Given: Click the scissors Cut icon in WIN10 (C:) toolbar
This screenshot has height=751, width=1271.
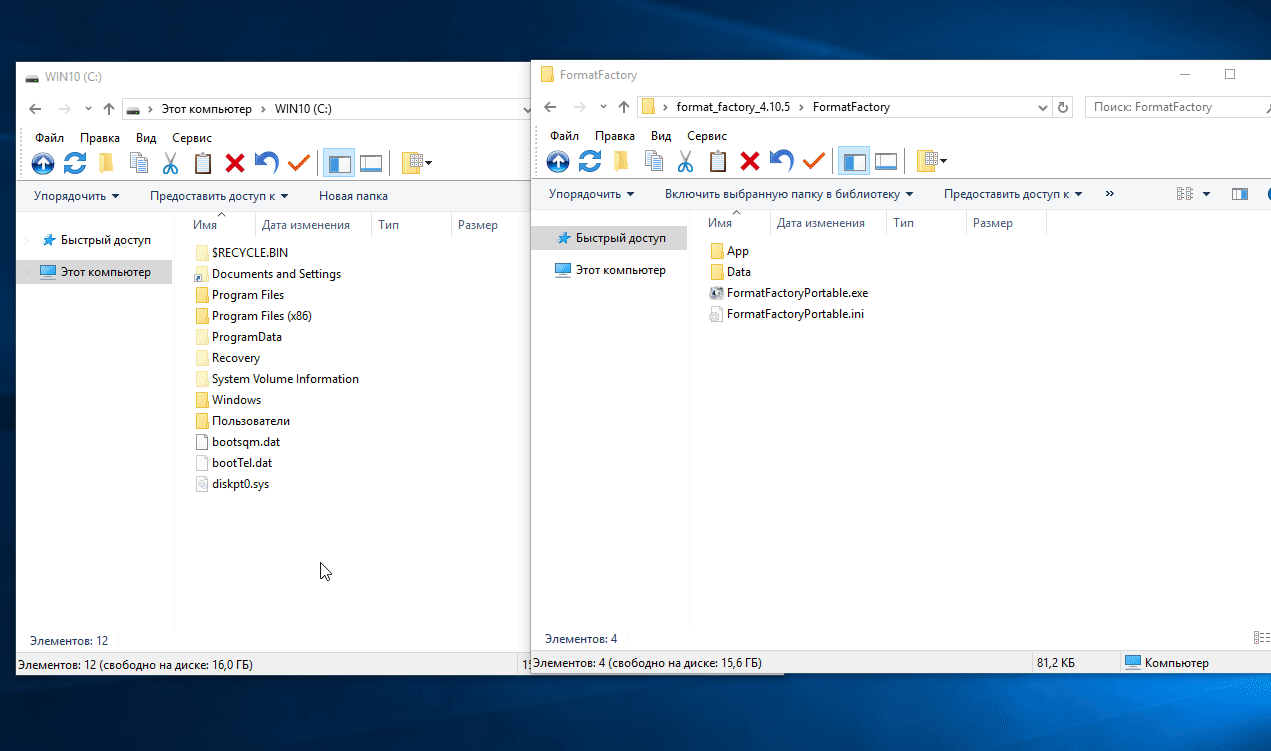Looking at the screenshot, I should (170, 163).
